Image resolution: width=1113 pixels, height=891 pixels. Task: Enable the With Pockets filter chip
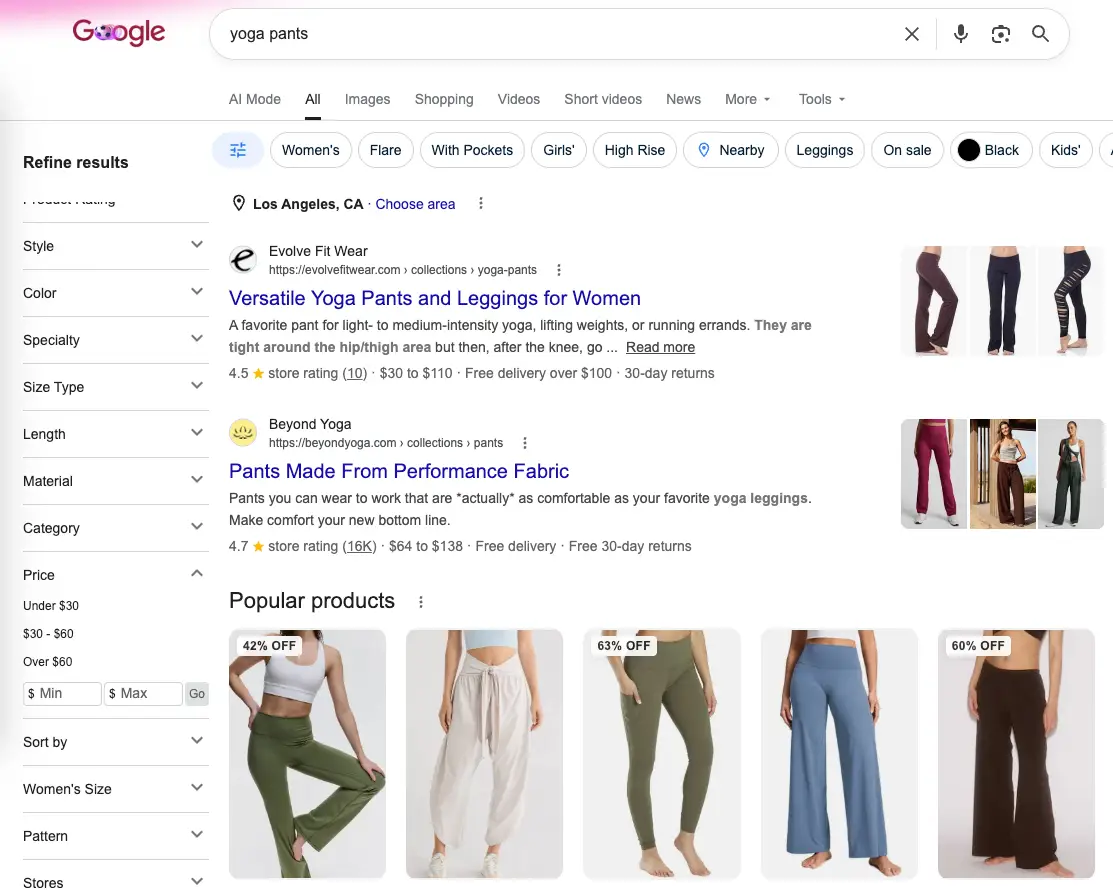coord(472,151)
